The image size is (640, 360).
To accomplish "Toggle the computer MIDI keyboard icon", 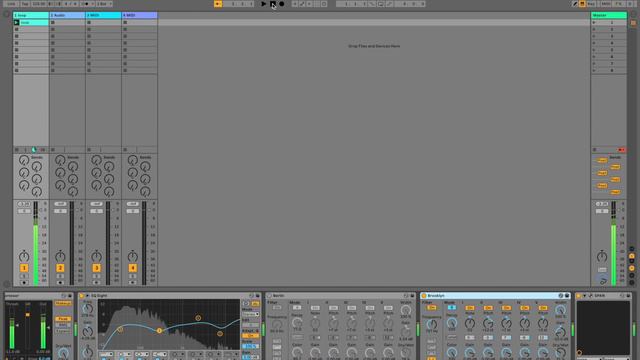I will click(582, 4).
